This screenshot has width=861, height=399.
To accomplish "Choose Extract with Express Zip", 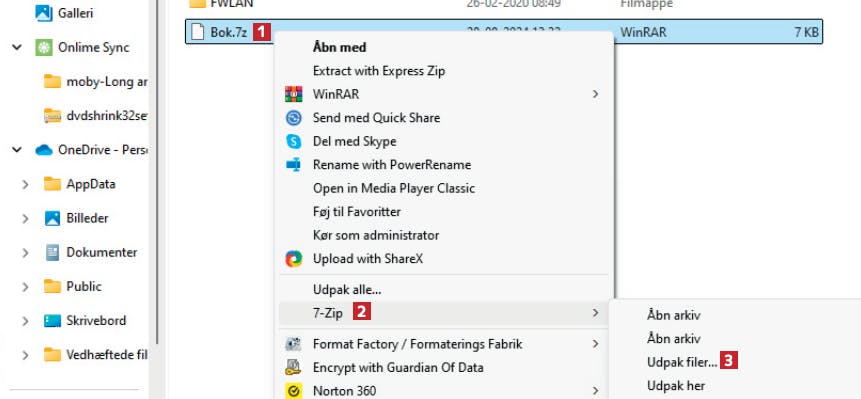I will tap(379, 71).
